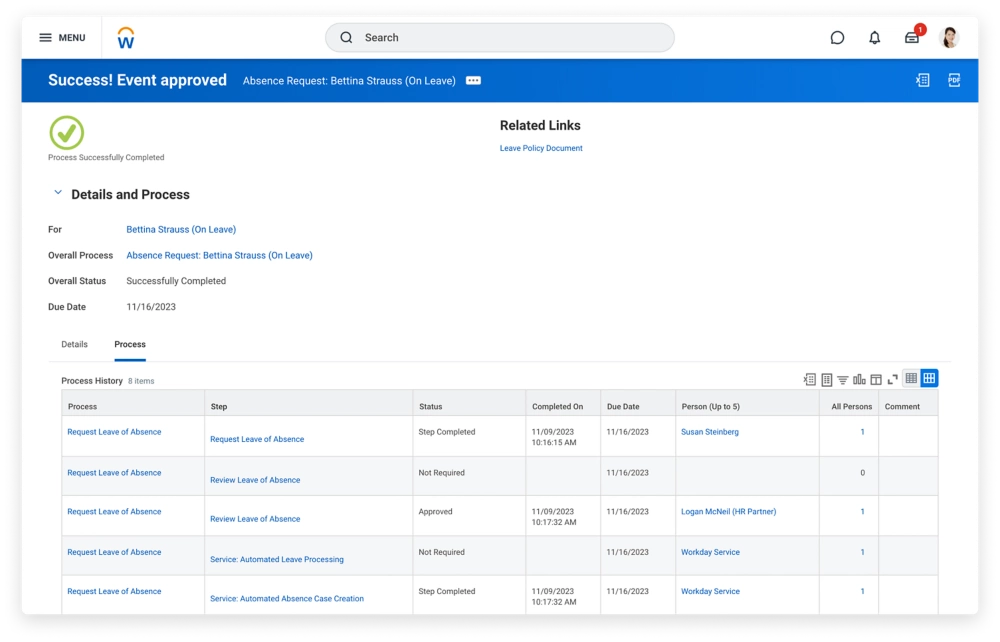Open the chat assistant speech bubble icon
This screenshot has height=642, width=1000.
(x=837, y=38)
